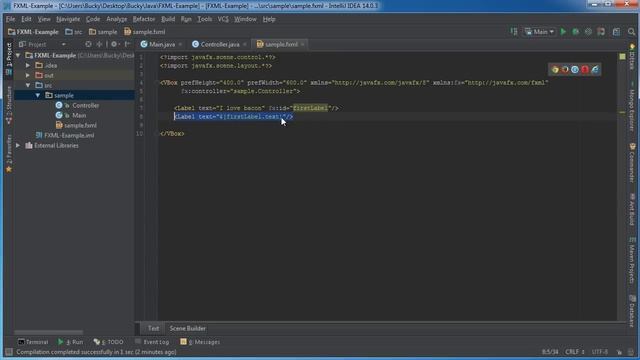Expand External Libraries node
This screenshot has height=360, width=640.
(x=18, y=145)
